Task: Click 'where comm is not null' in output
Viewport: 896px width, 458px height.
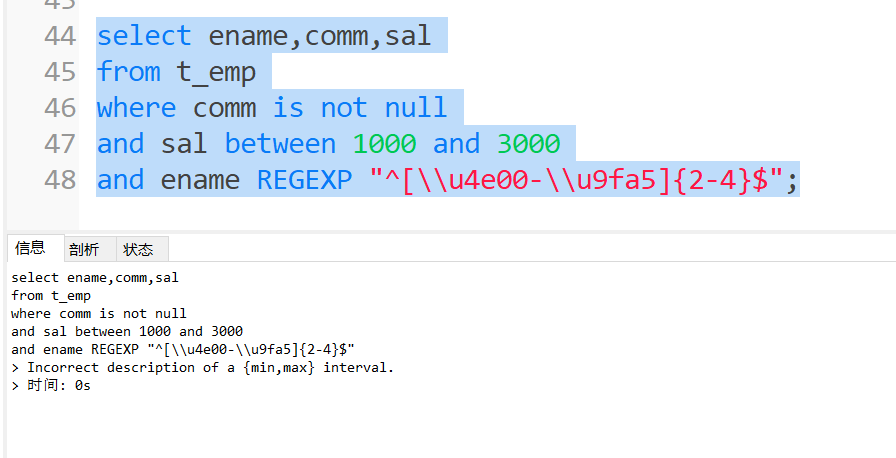Action: [98, 314]
